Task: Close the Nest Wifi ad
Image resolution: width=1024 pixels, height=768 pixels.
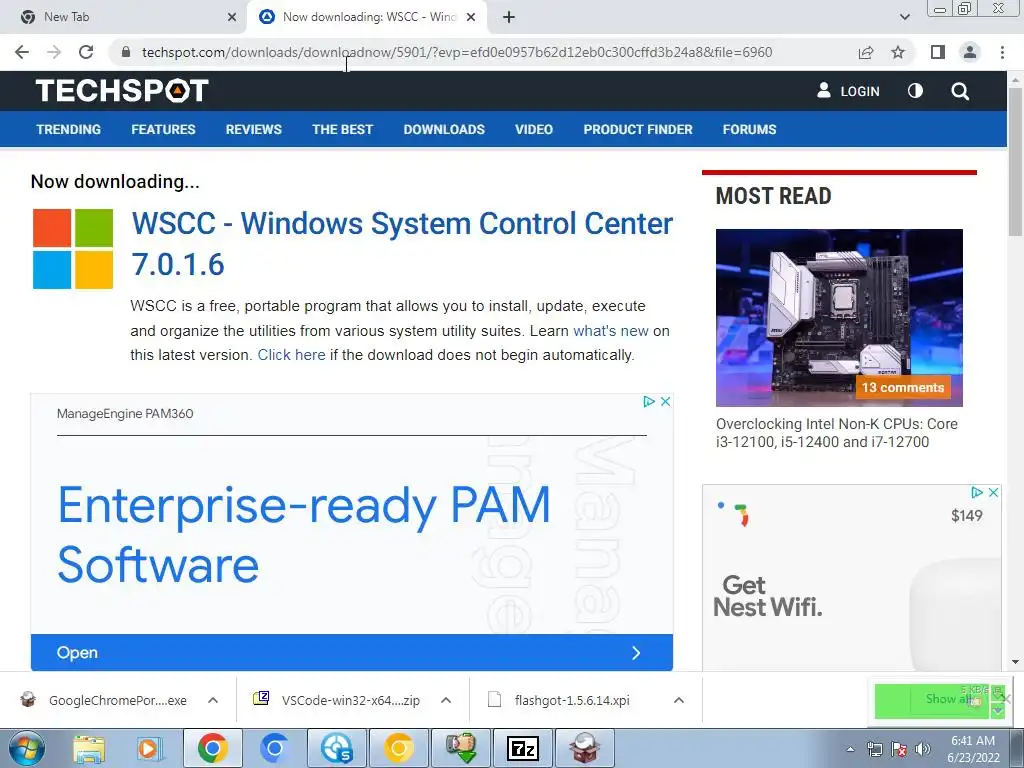Action: tap(993, 492)
